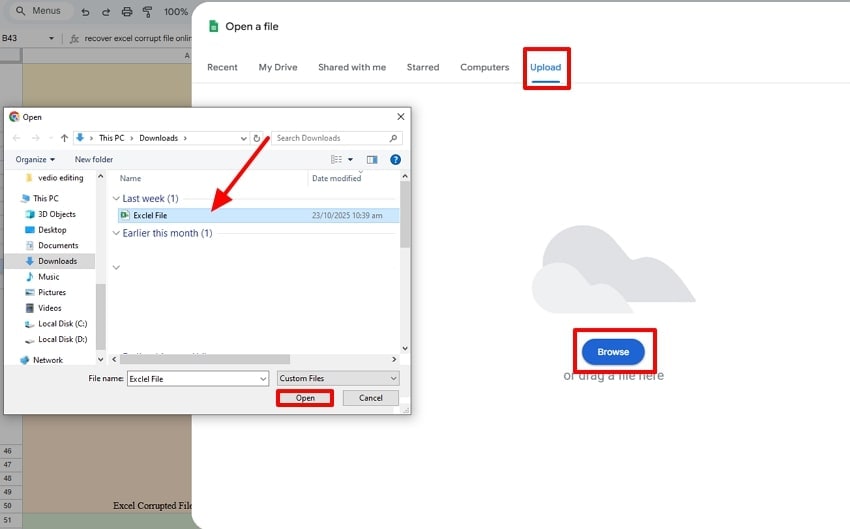Open the B43 name box dropdown
Viewport: 850px width, 529px height.
coord(51,38)
